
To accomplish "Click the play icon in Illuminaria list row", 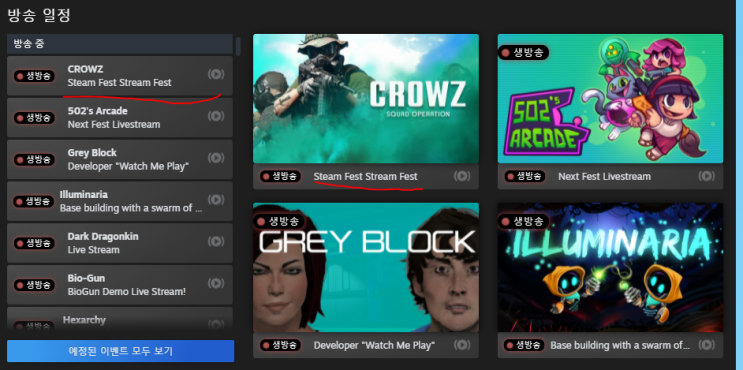I will coord(216,199).
